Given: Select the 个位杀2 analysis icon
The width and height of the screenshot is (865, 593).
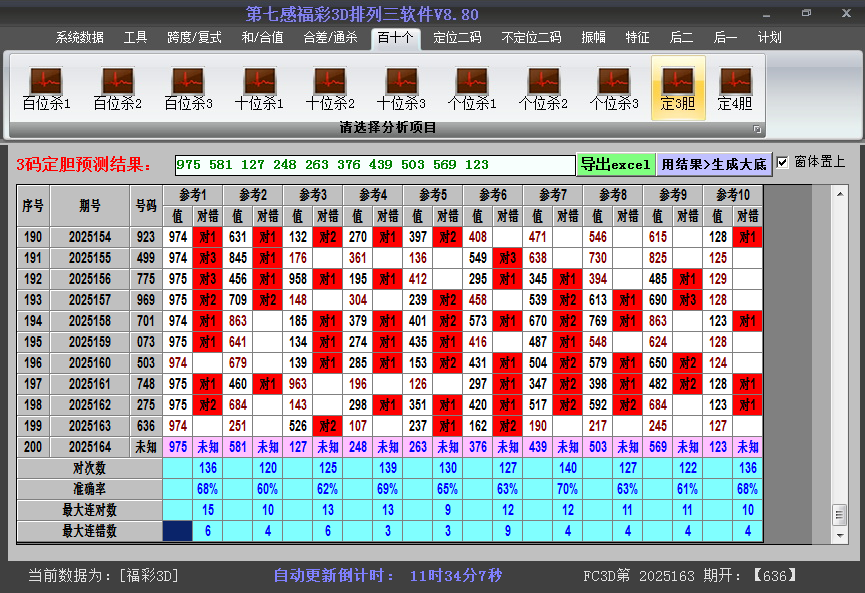Looking at the screenshot, I should coord(543,89).
